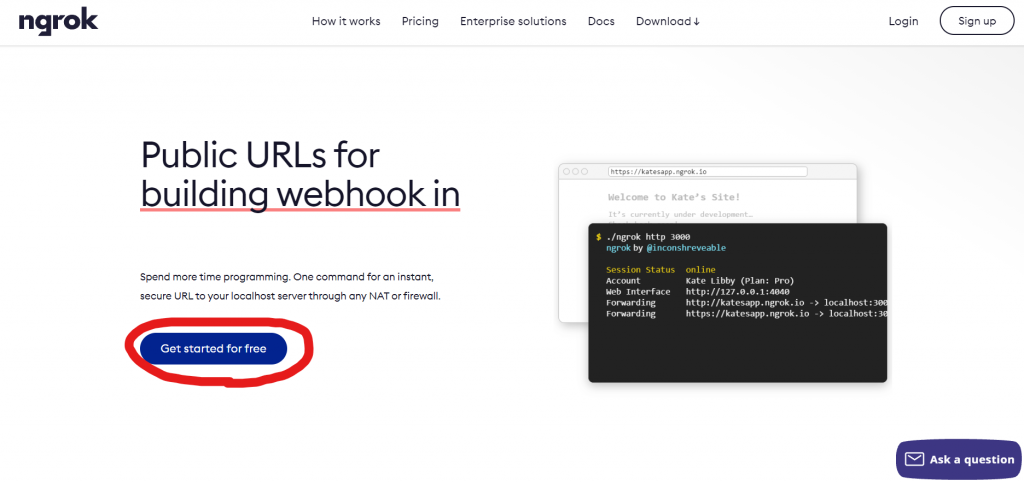The height and width of the screenshot is (482, 1024).
Task: Click the envelope icon in Ask a question
Action: [916, 459]
